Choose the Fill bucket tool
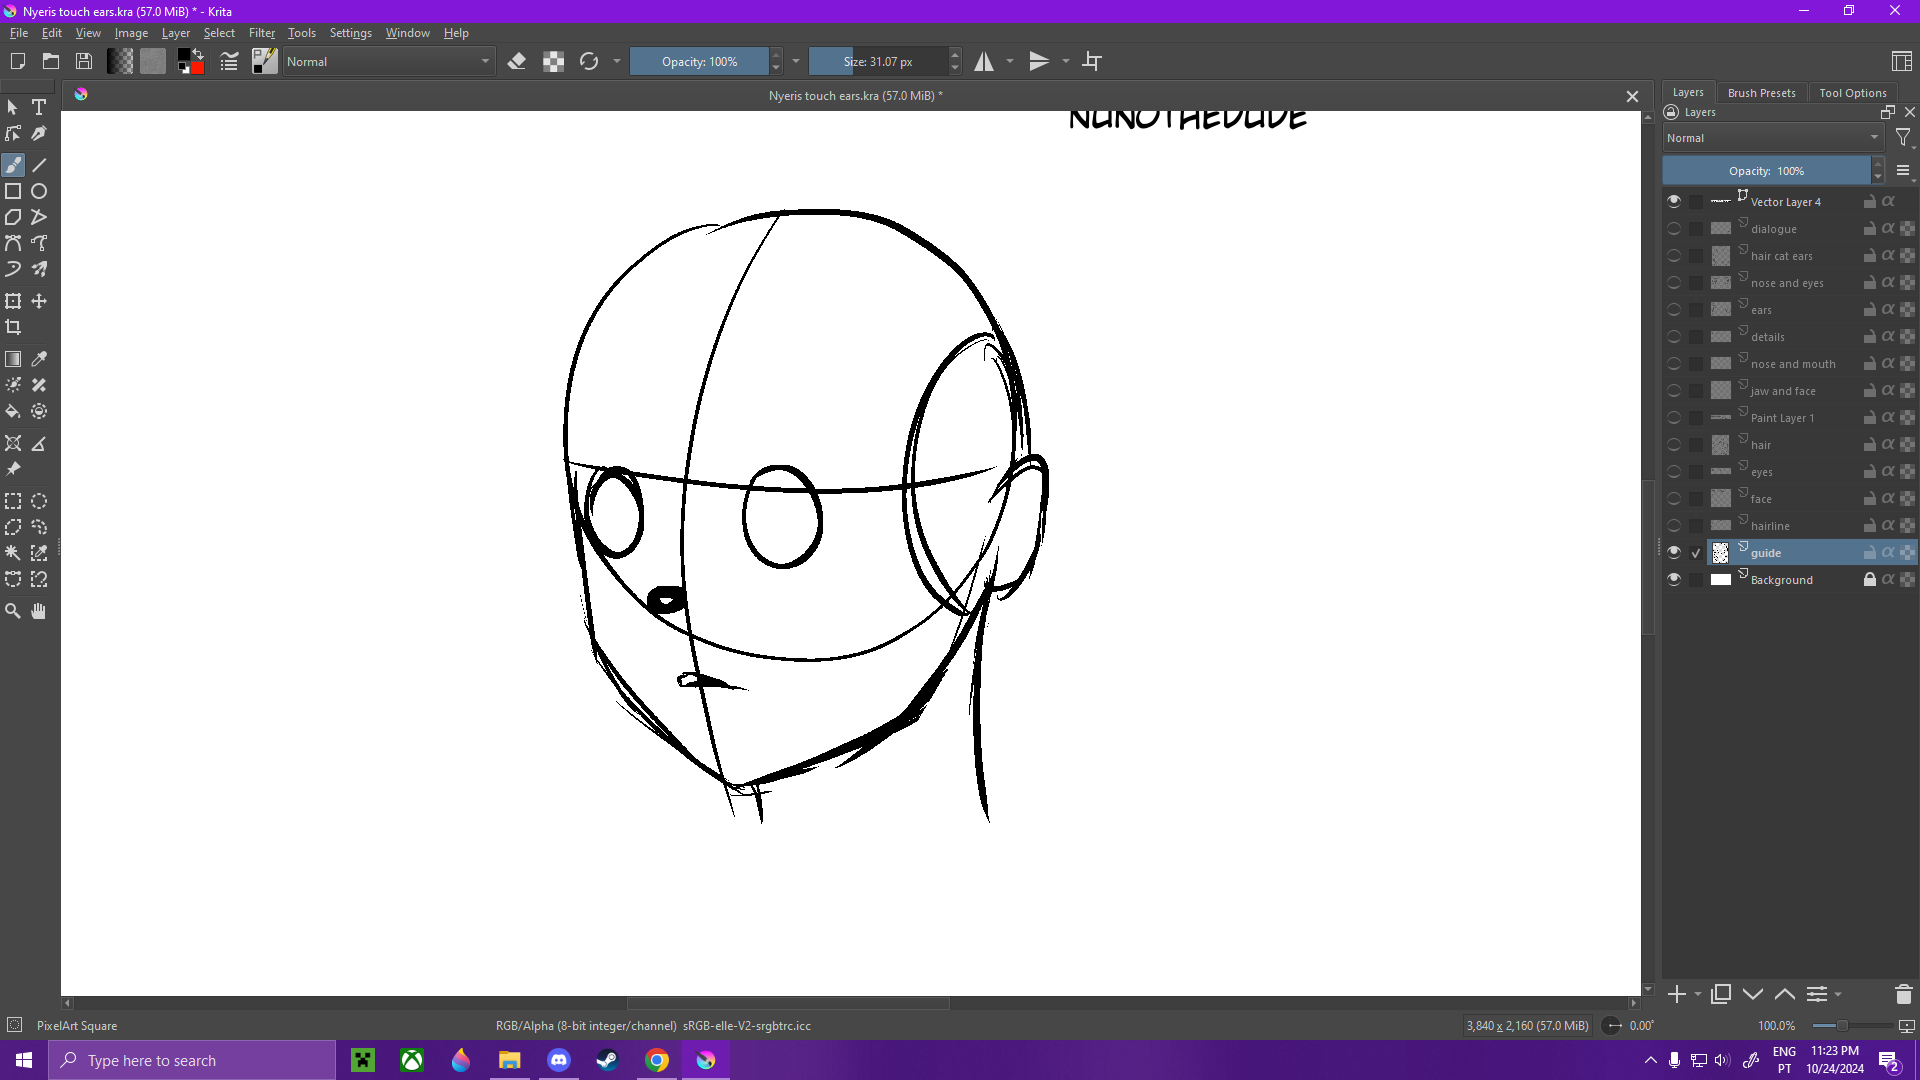Viewport: 1920px width, 1080px height. pyautogui.click(x=13, y=411)
